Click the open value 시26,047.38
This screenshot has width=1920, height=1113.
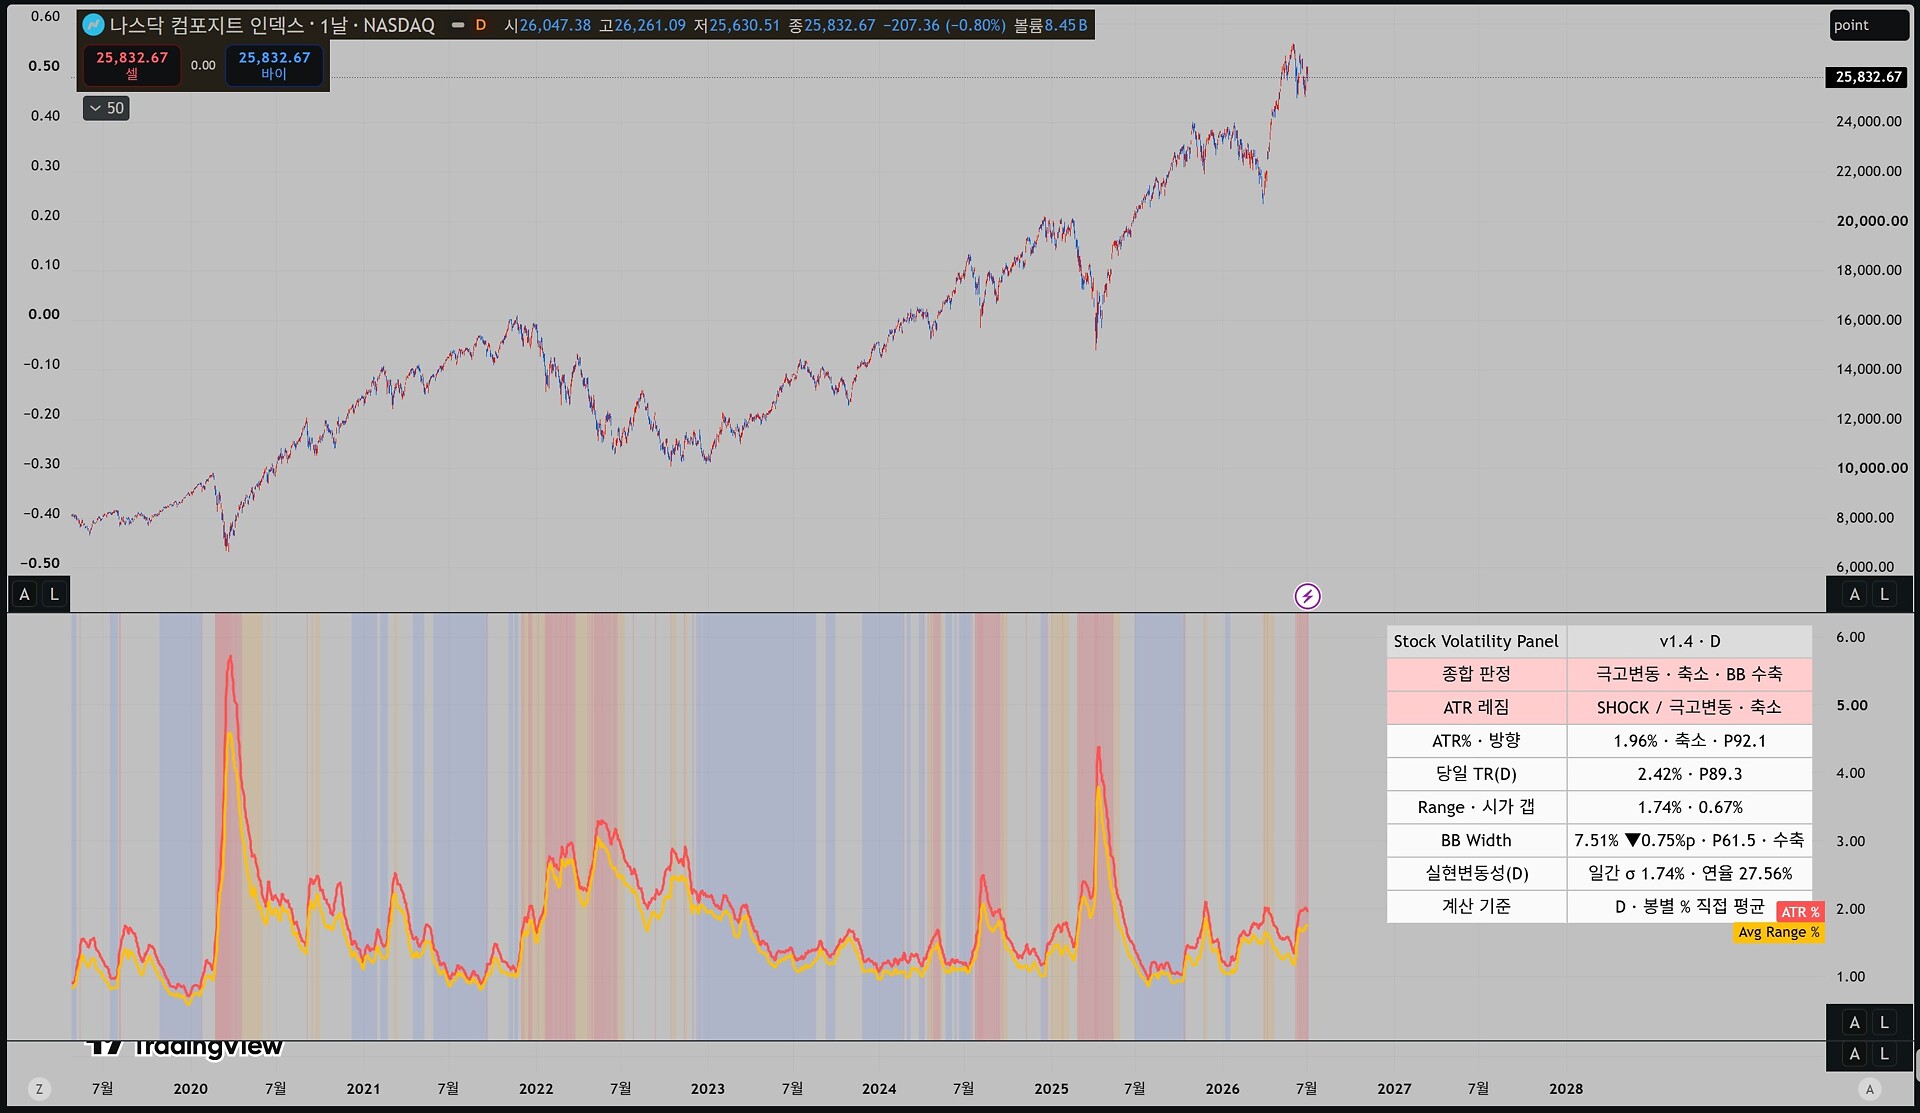point(547,25)
